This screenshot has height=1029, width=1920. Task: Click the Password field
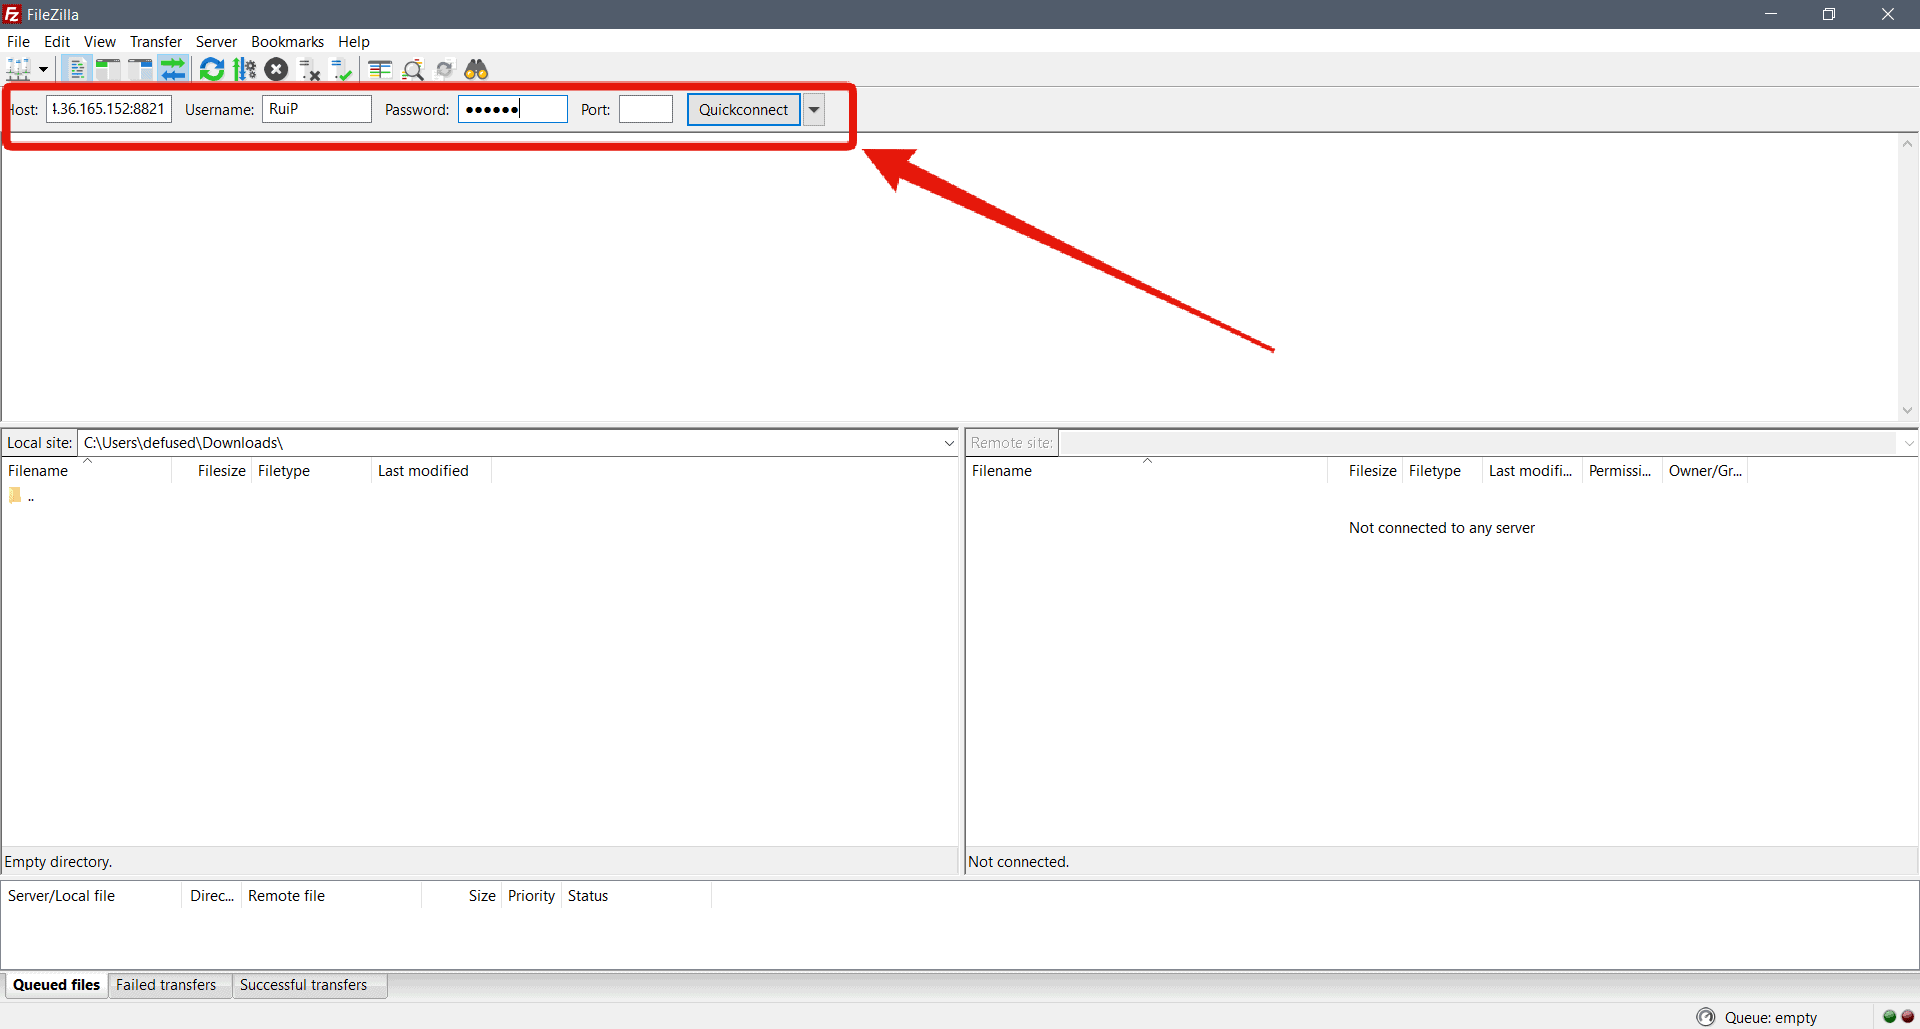tap(513, 109)
